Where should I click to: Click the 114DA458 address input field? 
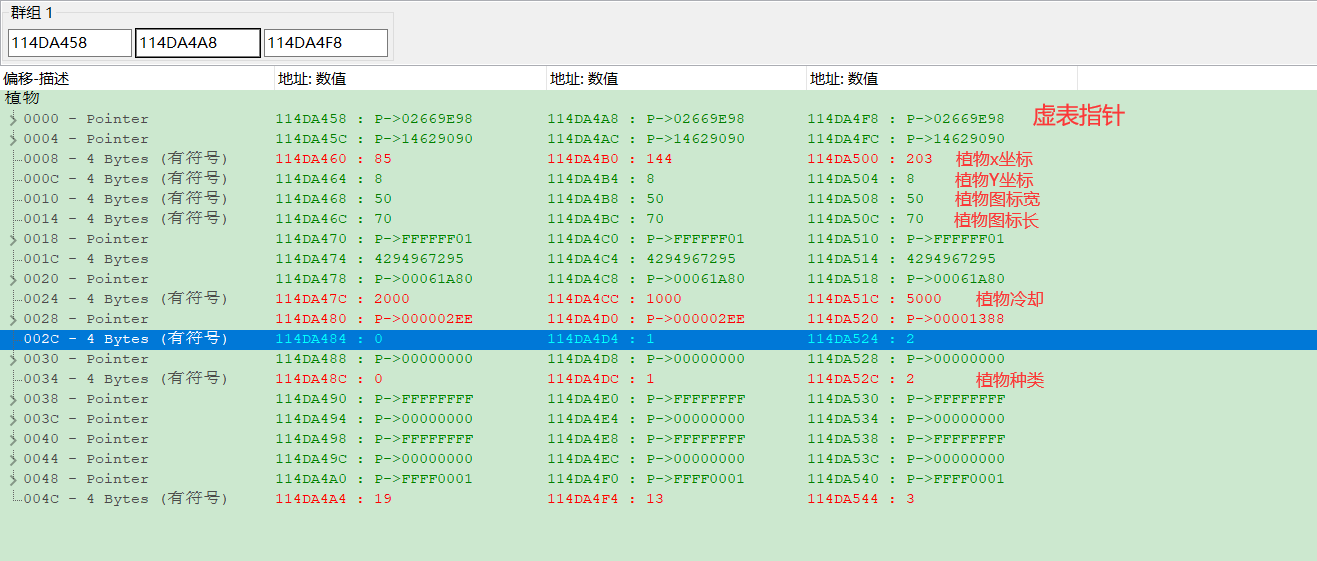click(x=69, y=43)
